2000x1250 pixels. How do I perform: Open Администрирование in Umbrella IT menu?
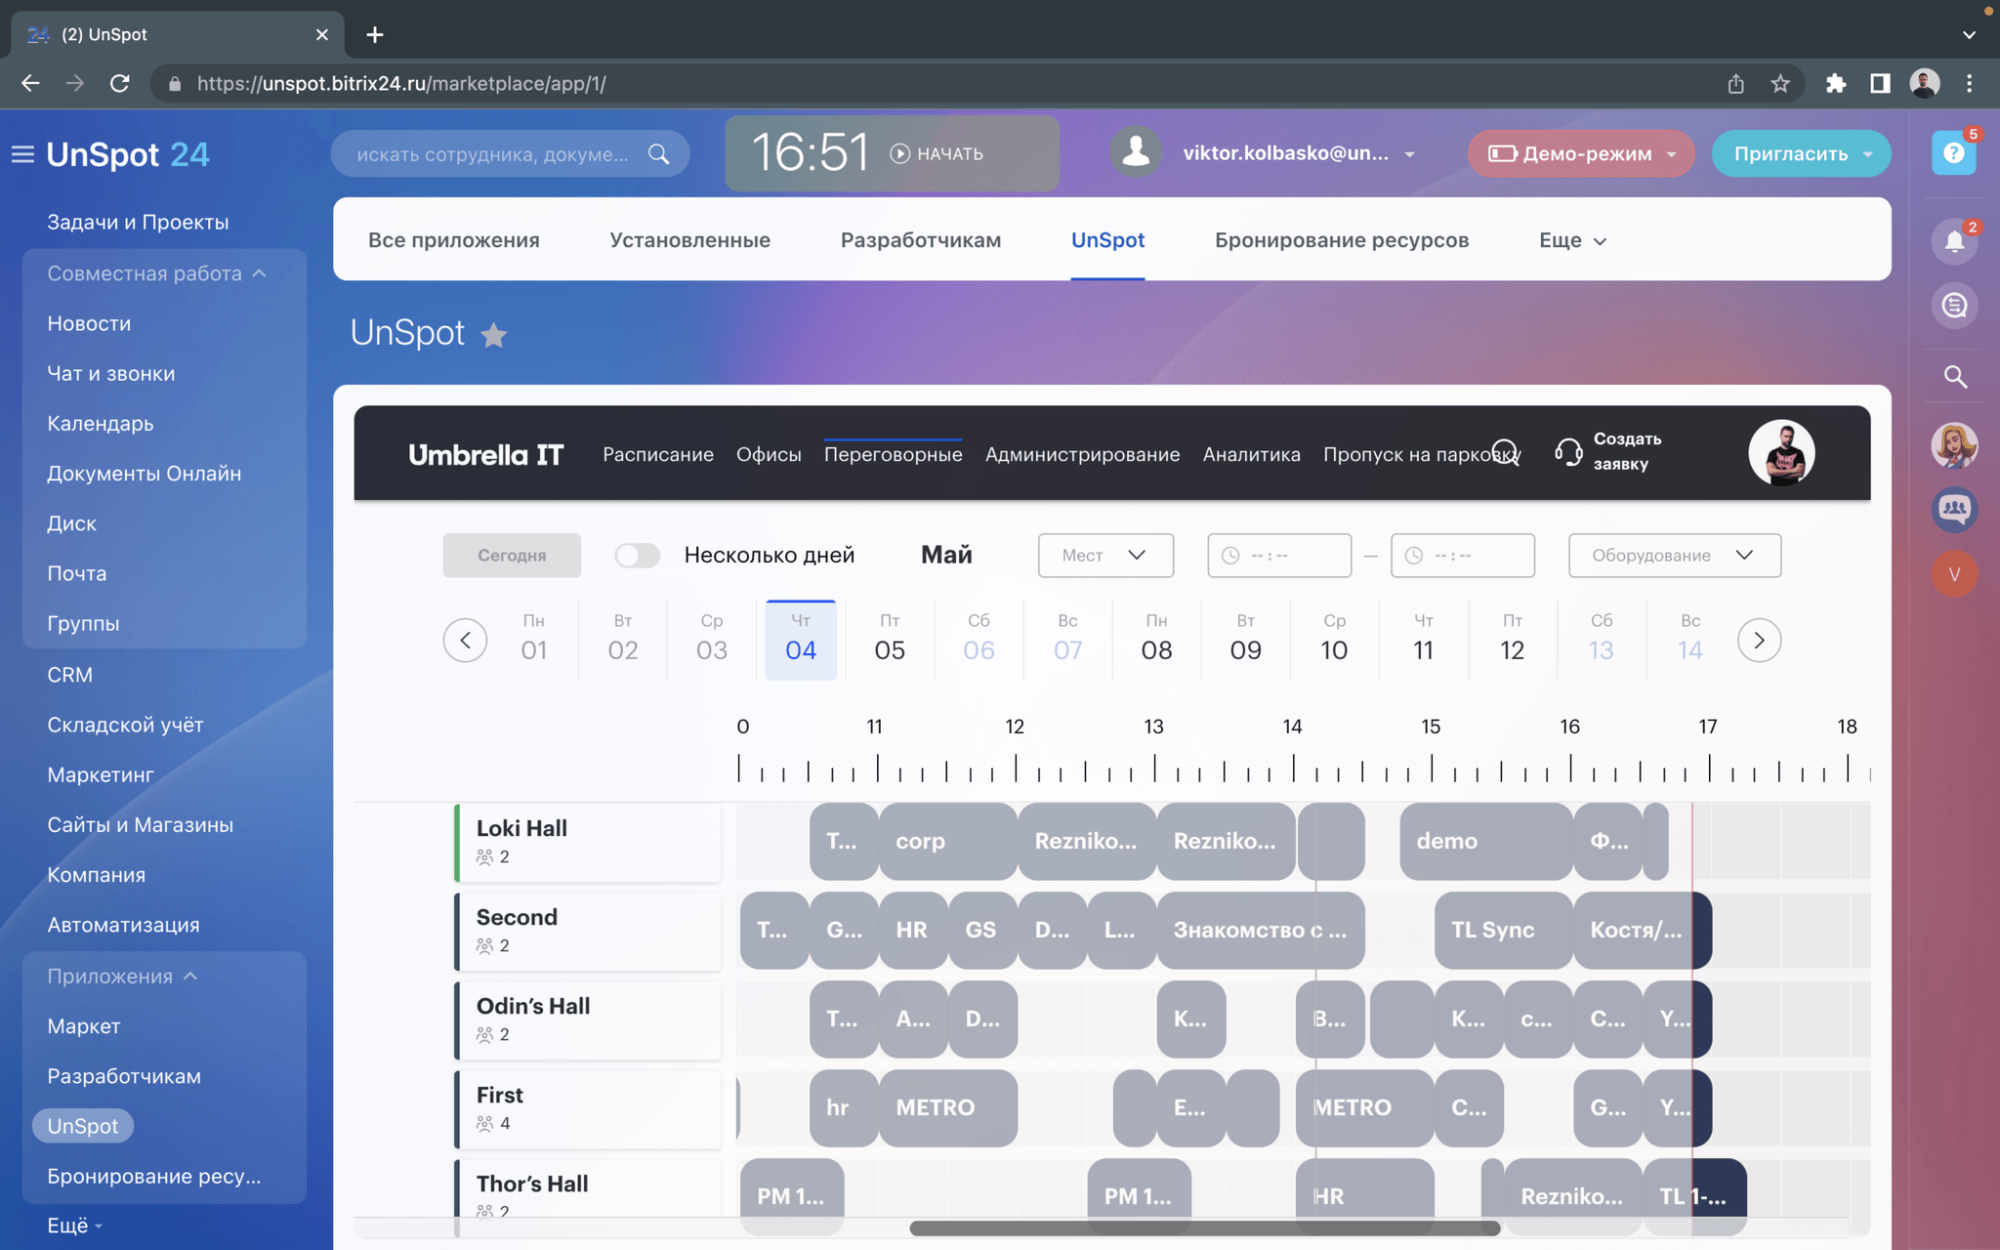[x=1082, y=454]
